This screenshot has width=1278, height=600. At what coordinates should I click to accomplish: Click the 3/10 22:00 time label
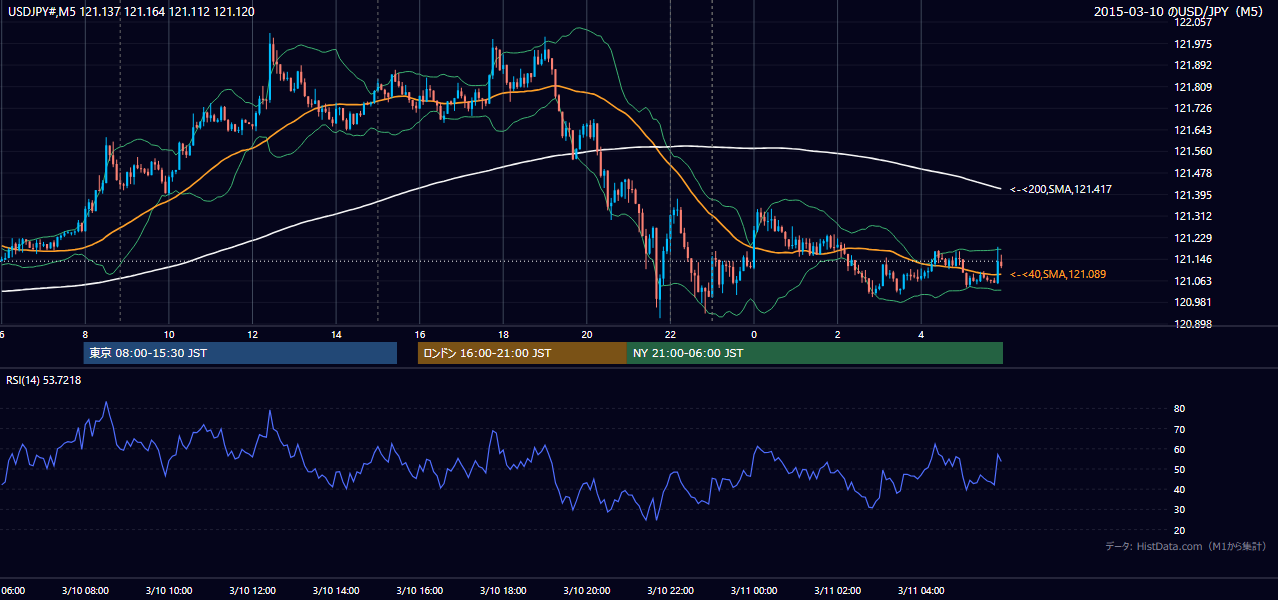(x=670, y=591)
